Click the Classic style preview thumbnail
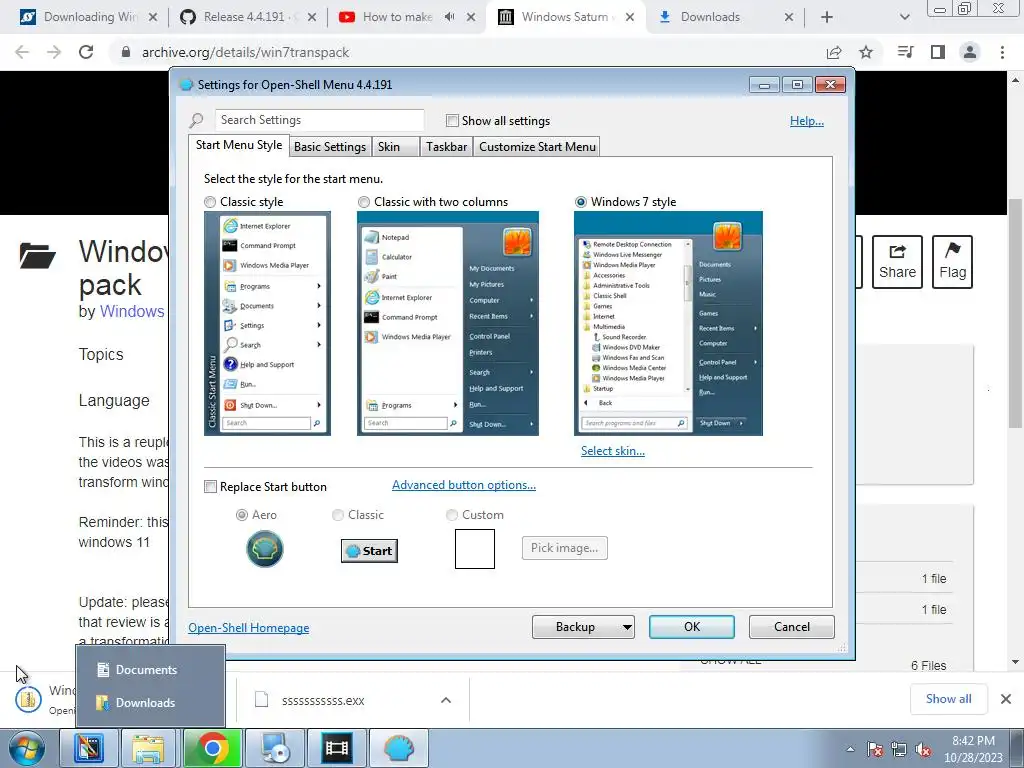1024x768 pixels. click(267, 323)
